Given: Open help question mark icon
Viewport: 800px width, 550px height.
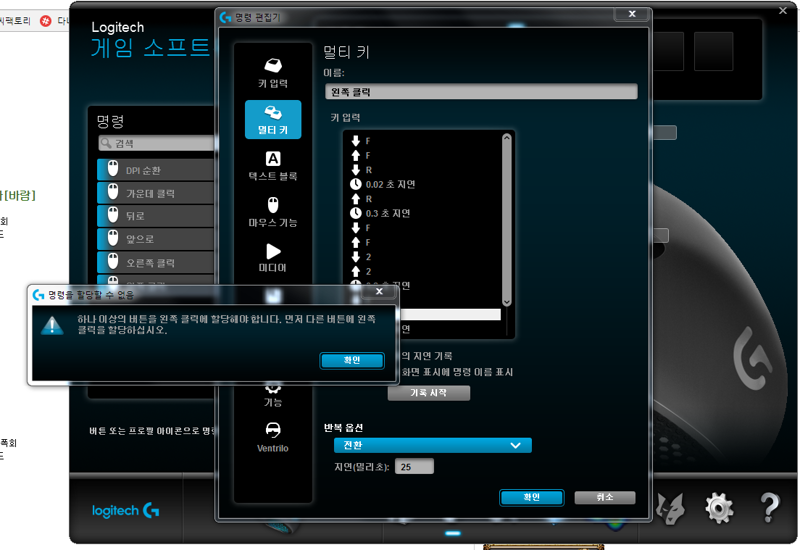Looking at the screenshot, I should 769,507.
